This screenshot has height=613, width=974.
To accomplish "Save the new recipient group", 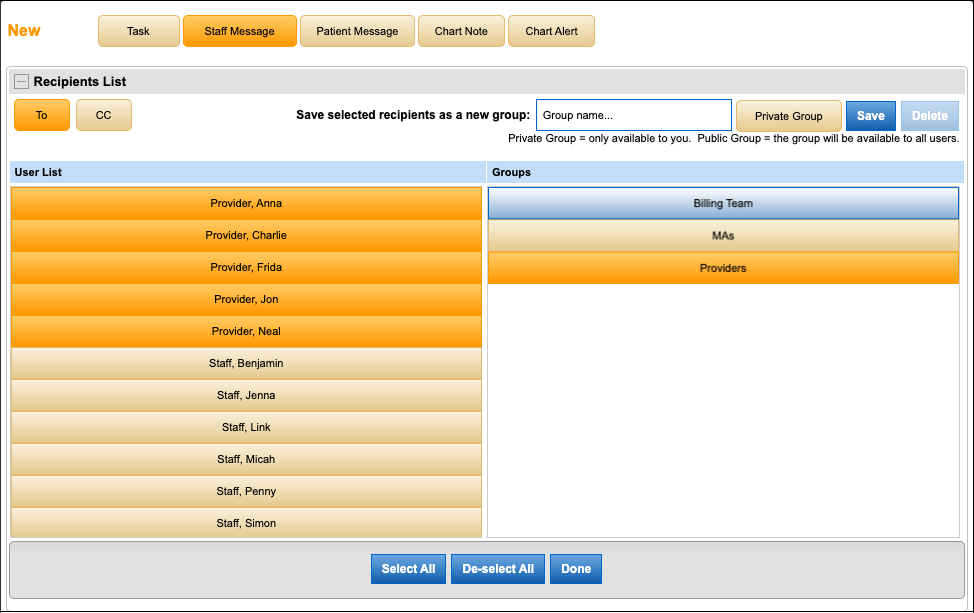I will 870,115.
